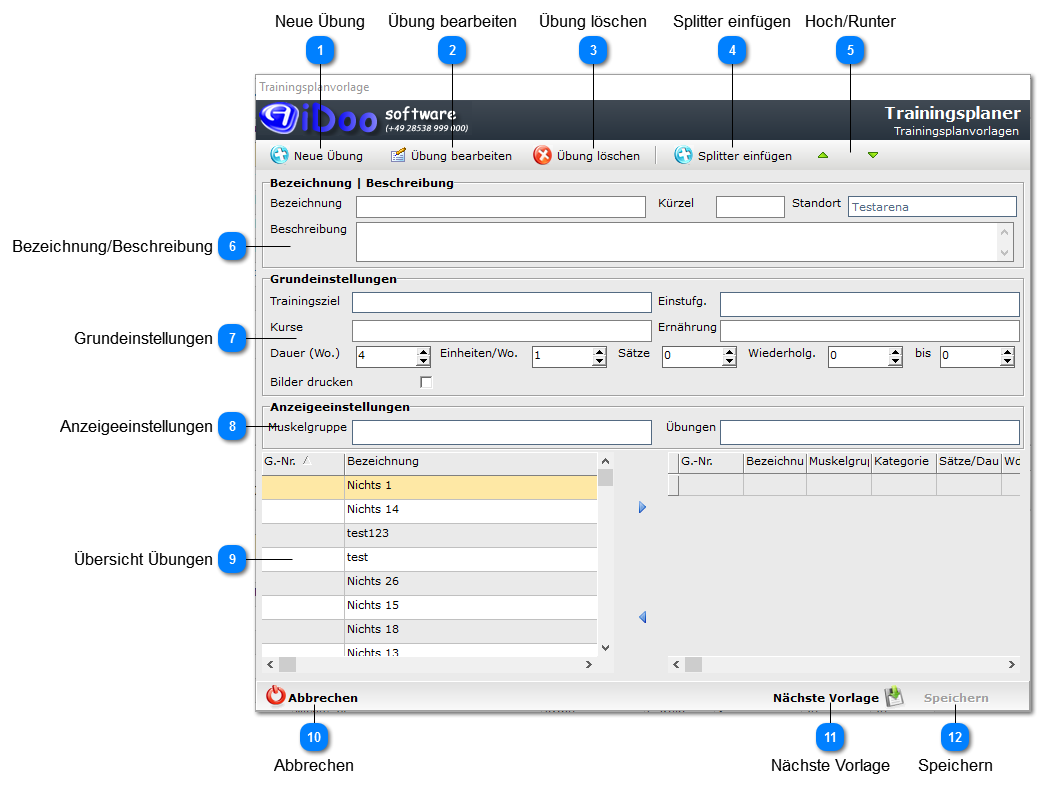Click the Speichern button
The height and width of the screenshot is (791, 1040).
point(956,698)
